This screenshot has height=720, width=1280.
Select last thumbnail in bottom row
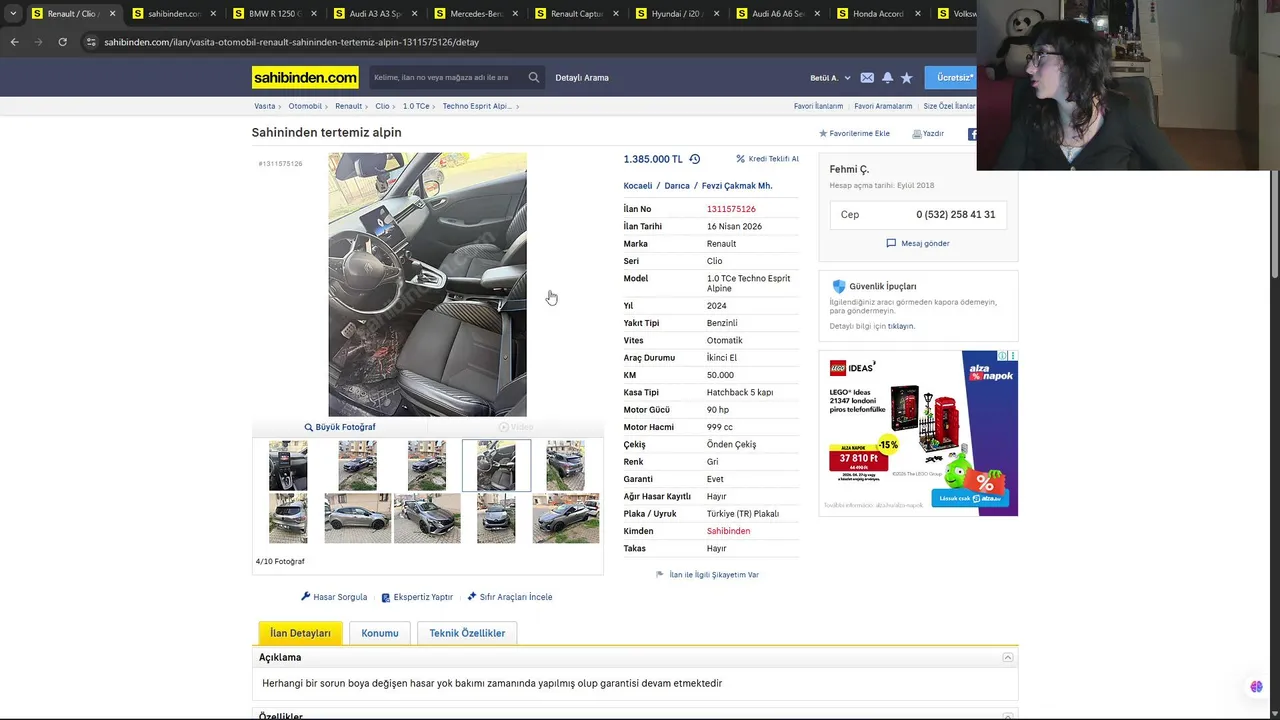pos(566,518)
